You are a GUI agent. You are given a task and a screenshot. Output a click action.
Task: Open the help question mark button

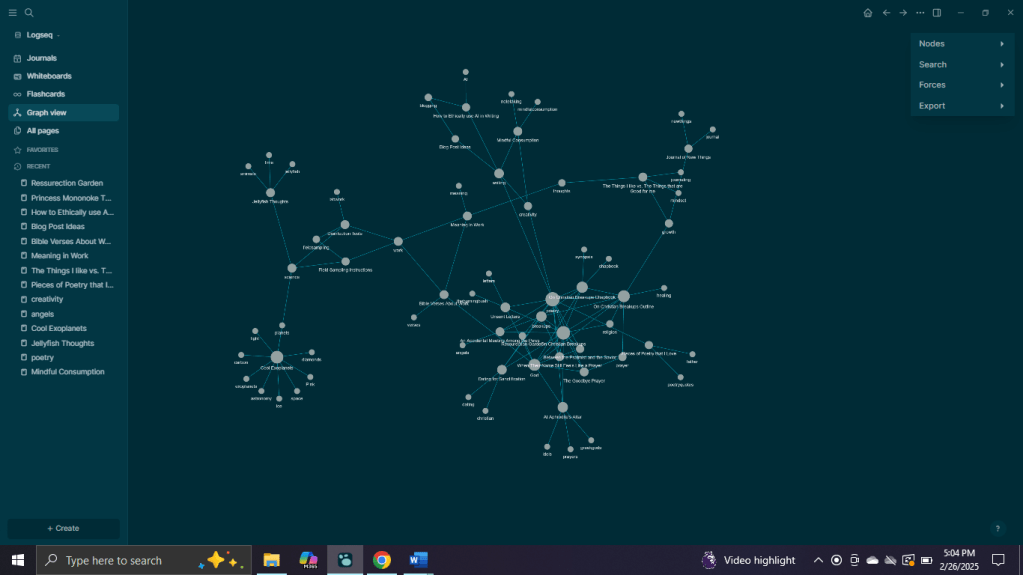tap(997, 528)
